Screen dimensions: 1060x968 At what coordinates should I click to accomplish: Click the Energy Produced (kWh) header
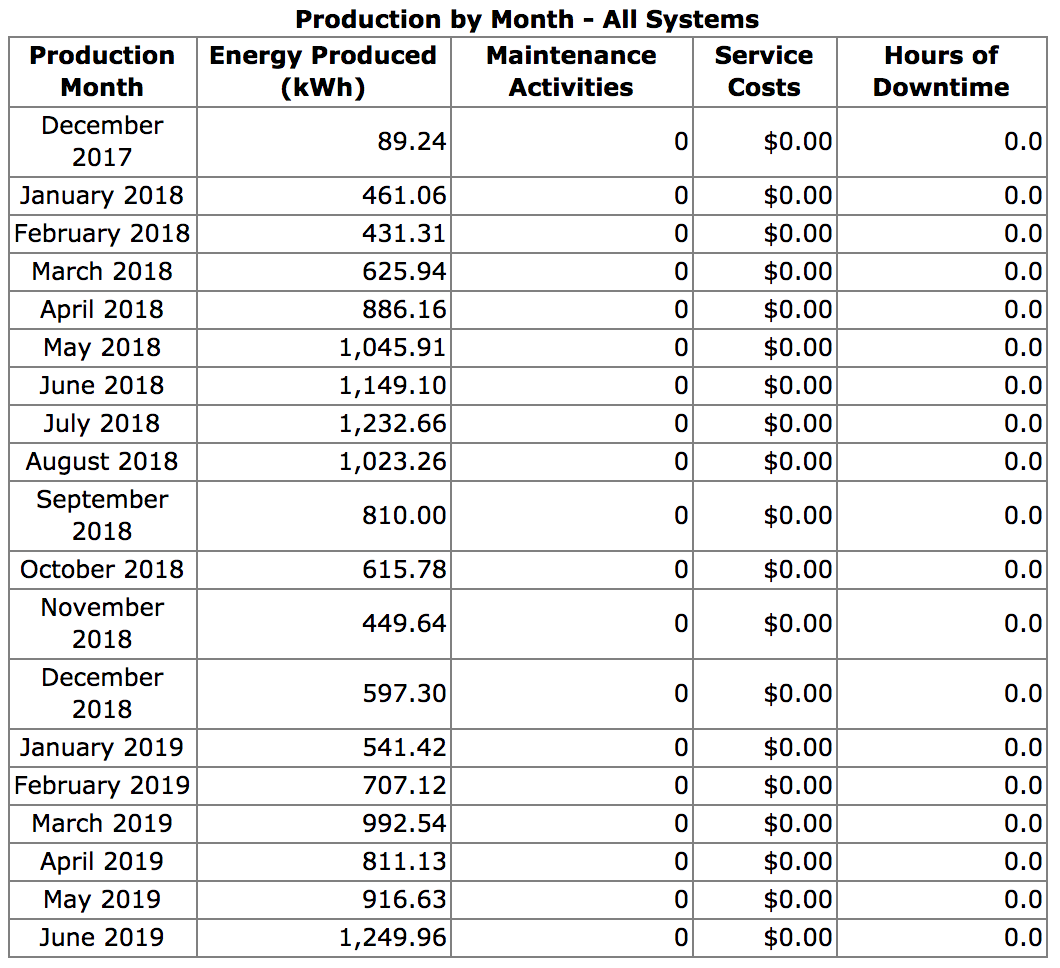(322, 71)
